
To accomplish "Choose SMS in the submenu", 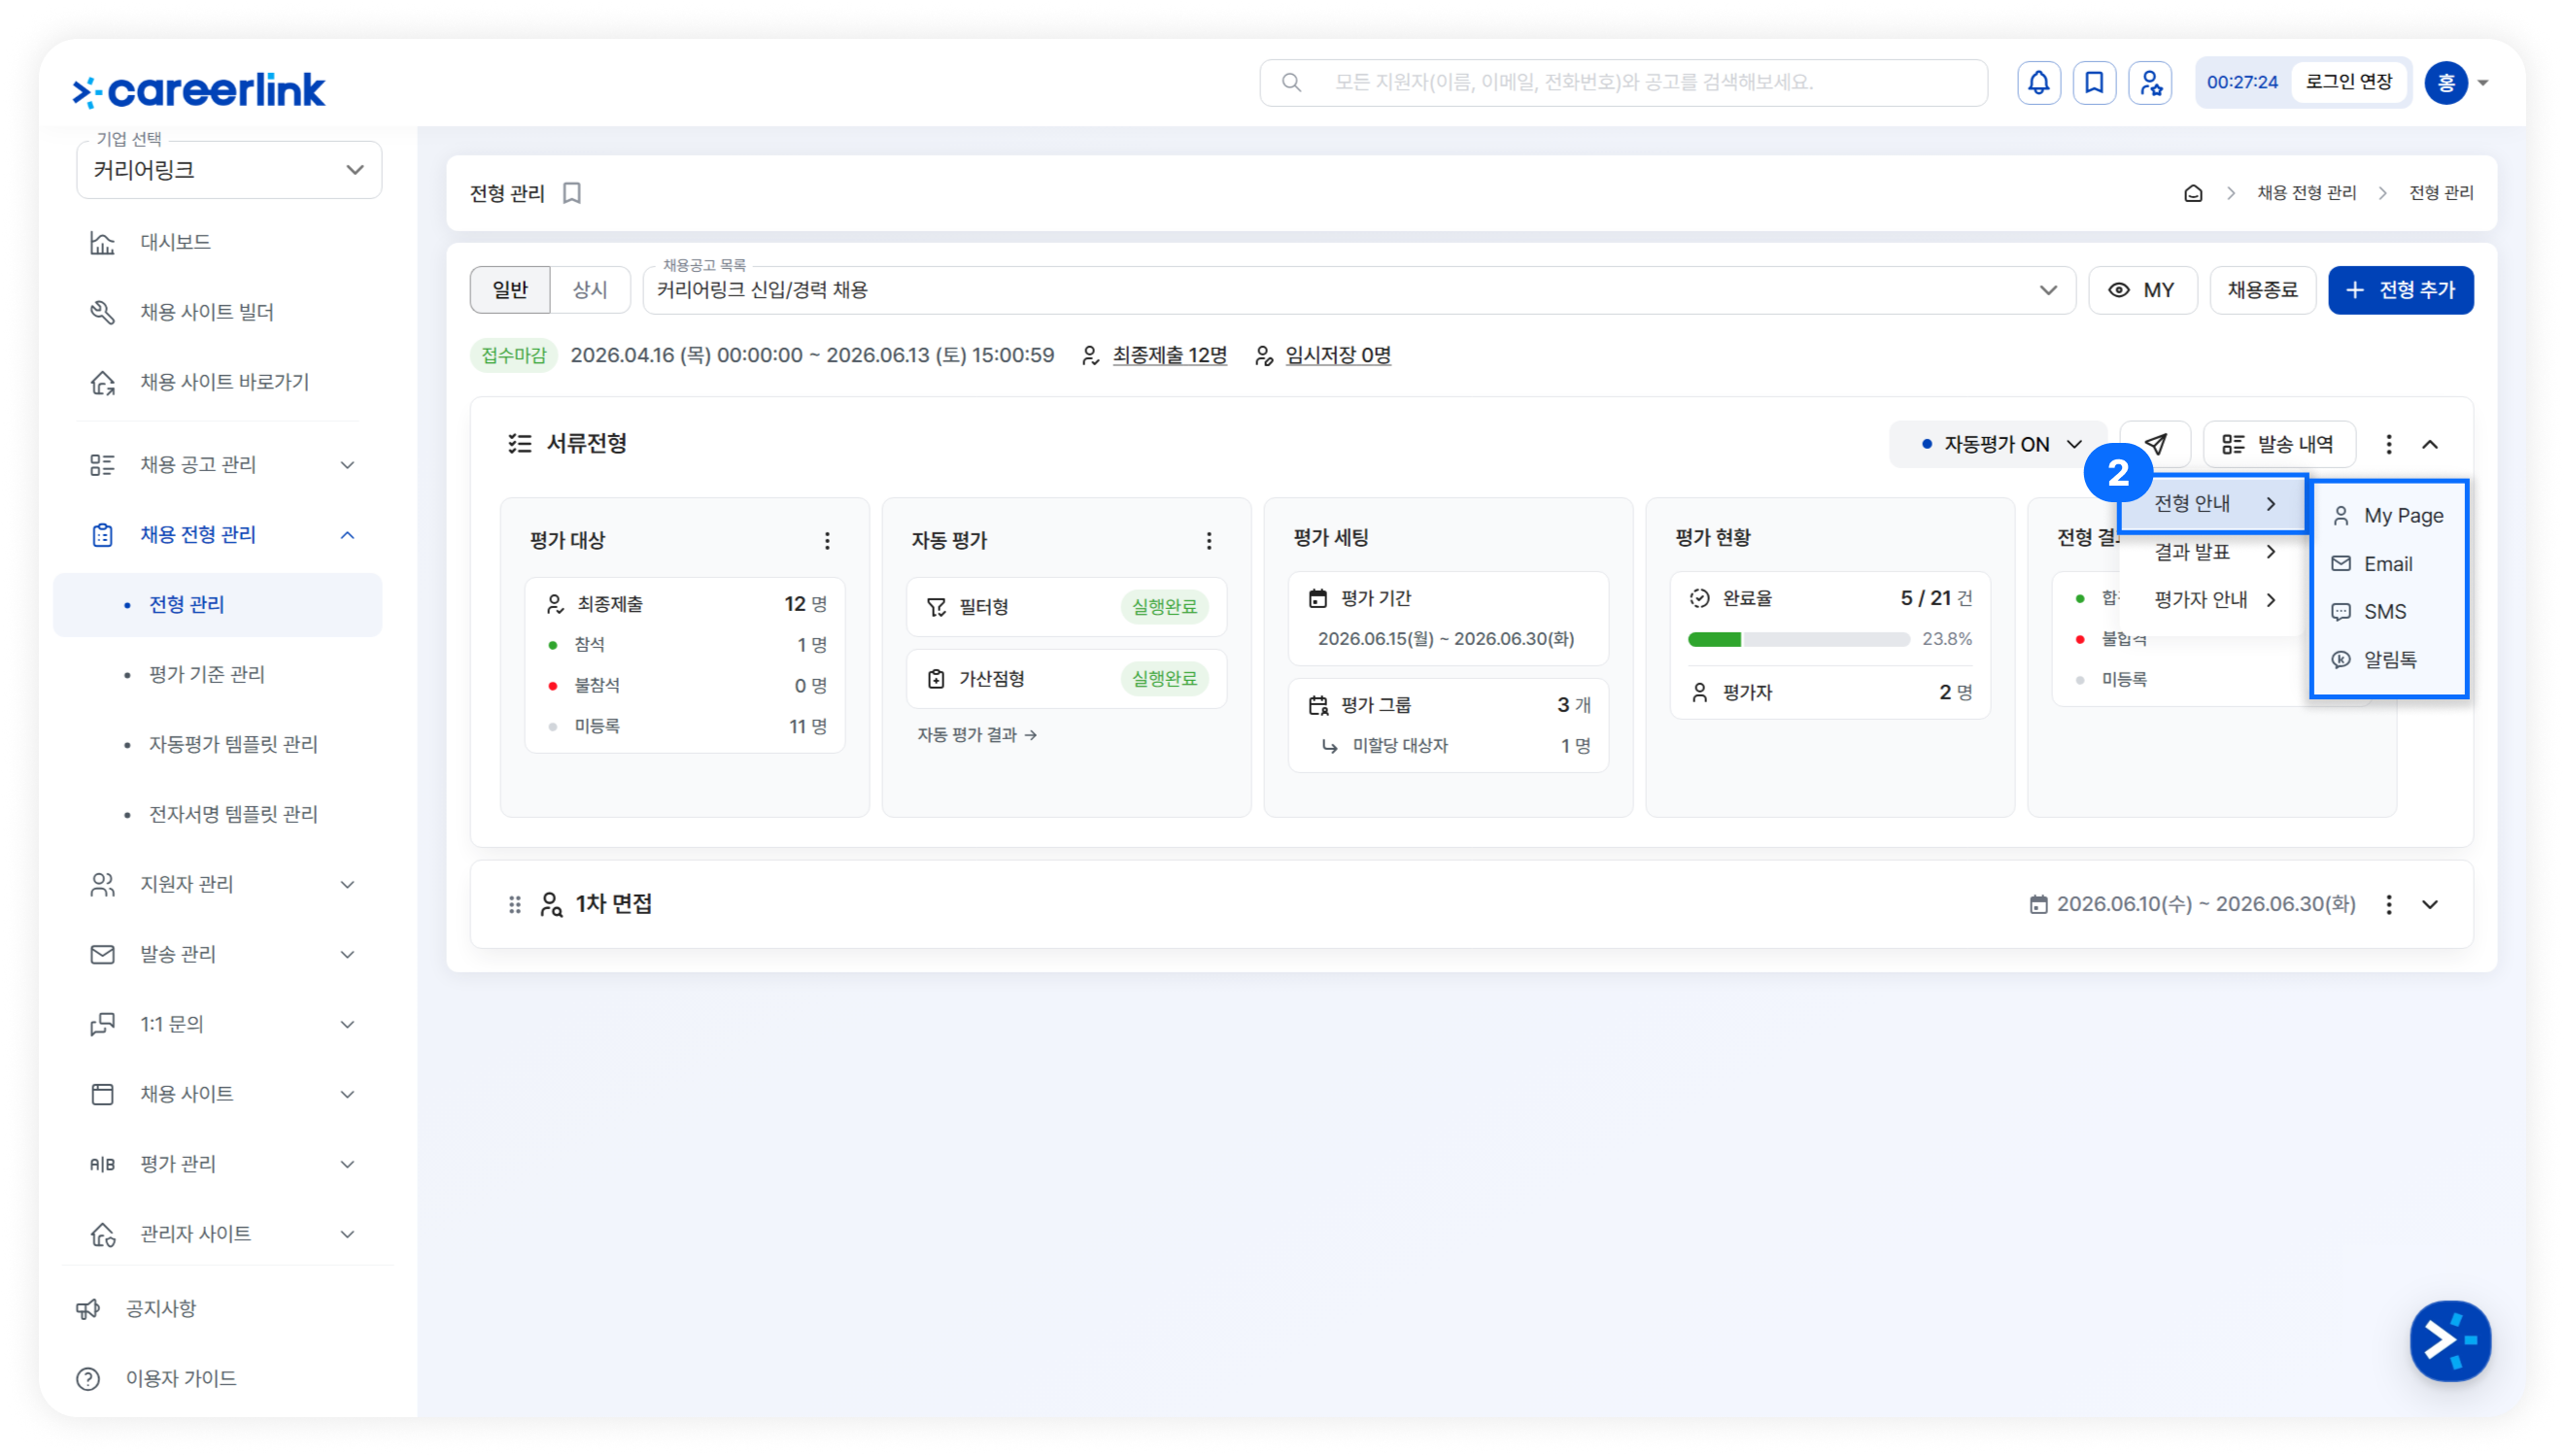I will 2388,612.
